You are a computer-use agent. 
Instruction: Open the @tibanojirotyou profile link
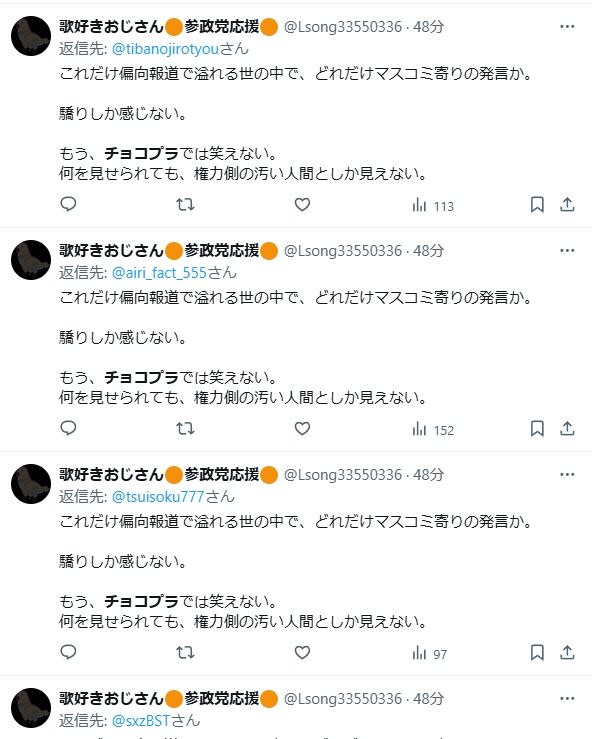[x=165, y=49]
